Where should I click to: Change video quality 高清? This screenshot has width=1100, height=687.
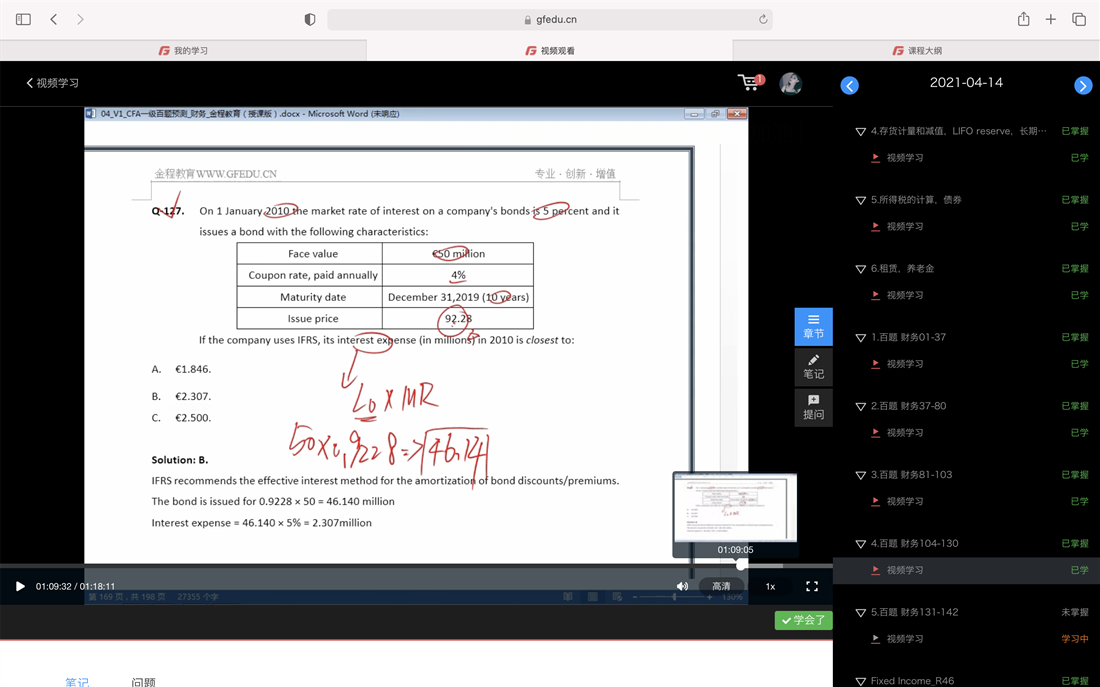coord(721,587)
